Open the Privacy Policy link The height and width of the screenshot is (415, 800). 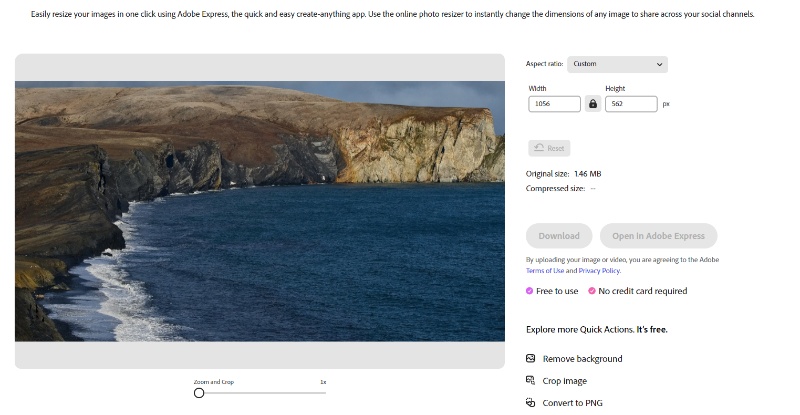[x=599, y=271]
